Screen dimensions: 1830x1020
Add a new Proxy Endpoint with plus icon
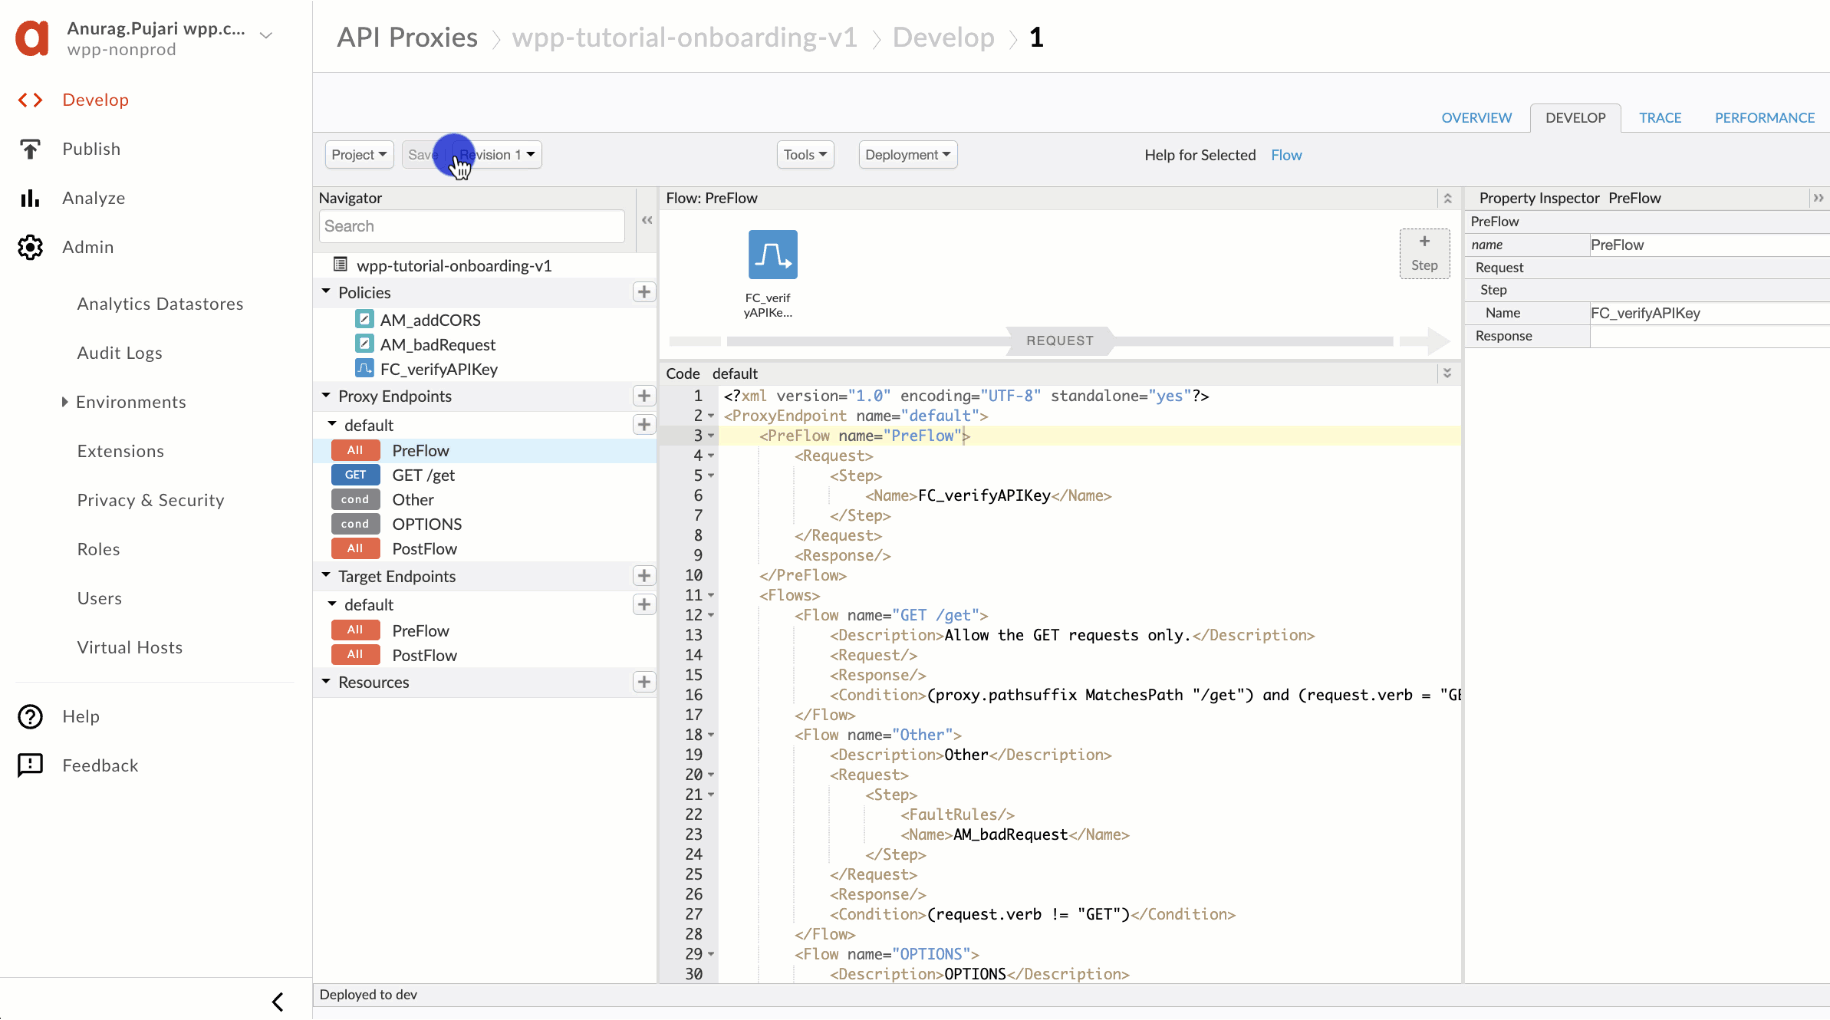pos(644,396)
